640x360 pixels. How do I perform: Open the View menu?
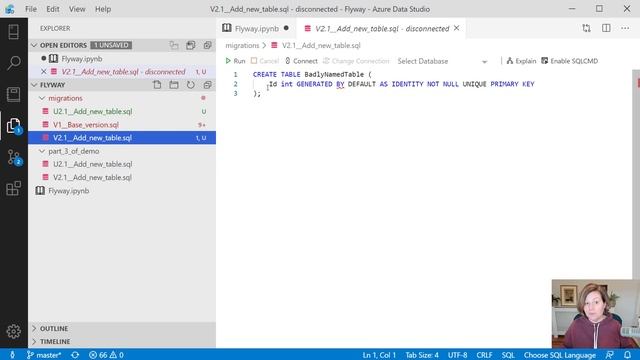[77, 9]
